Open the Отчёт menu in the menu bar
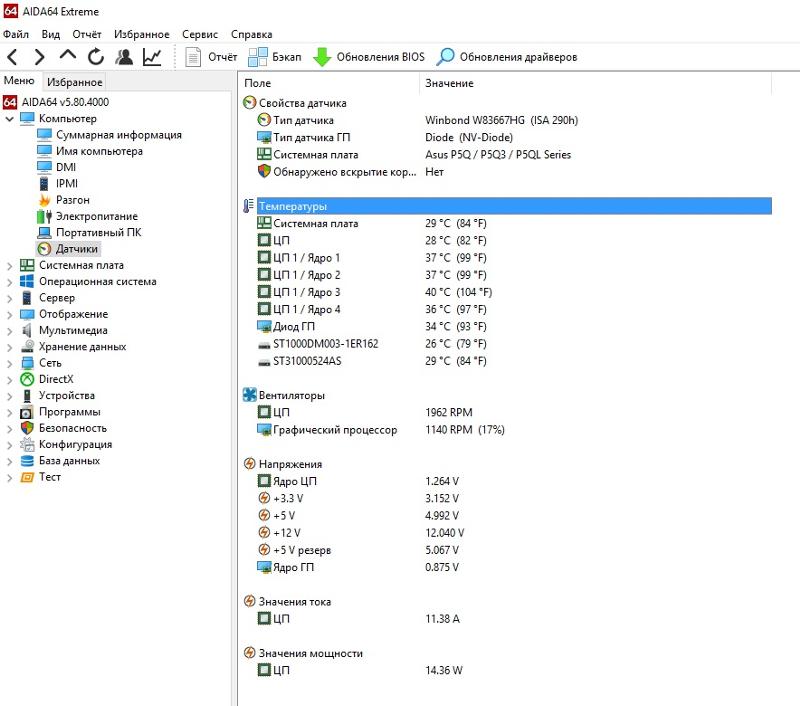This screenshot has height=706, width=800. 87,34
